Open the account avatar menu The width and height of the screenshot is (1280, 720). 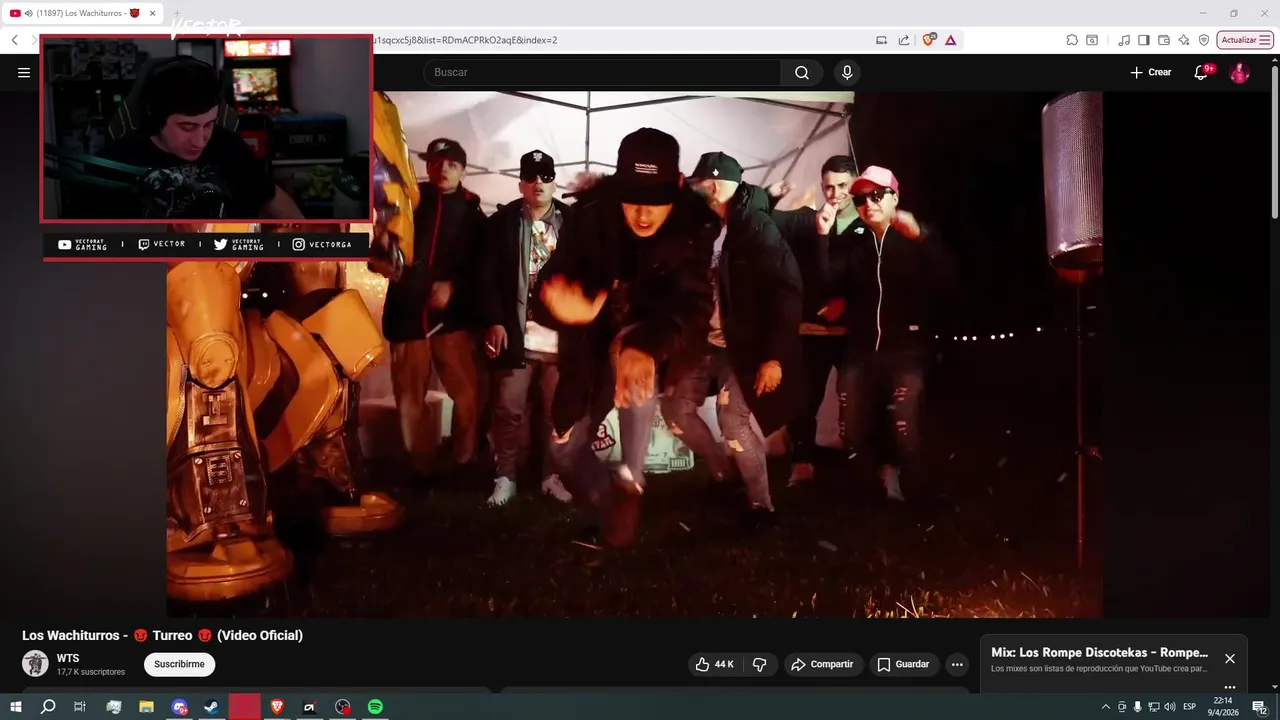tap(1239, 72)
